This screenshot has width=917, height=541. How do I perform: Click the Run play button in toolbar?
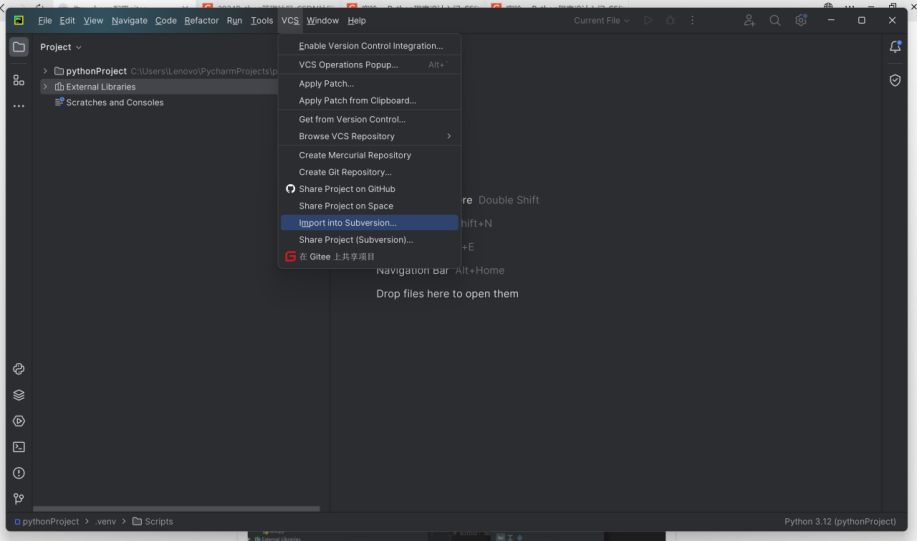click(648, 20)
